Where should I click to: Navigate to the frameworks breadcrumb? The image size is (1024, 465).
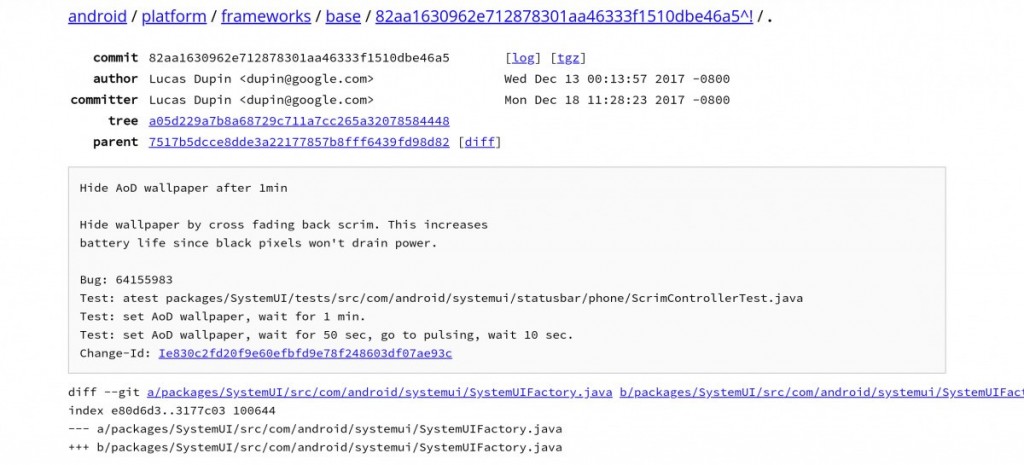click(x=264, y=16)
